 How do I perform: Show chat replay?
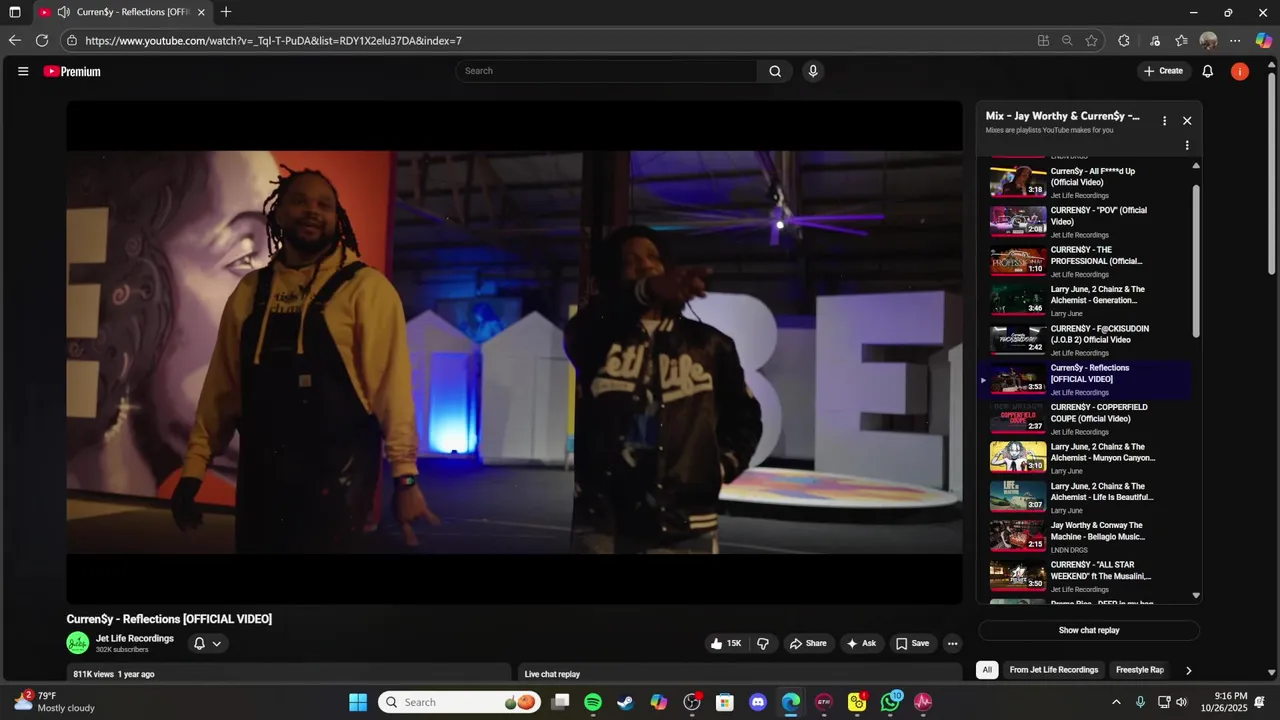tap(1089, 630)
